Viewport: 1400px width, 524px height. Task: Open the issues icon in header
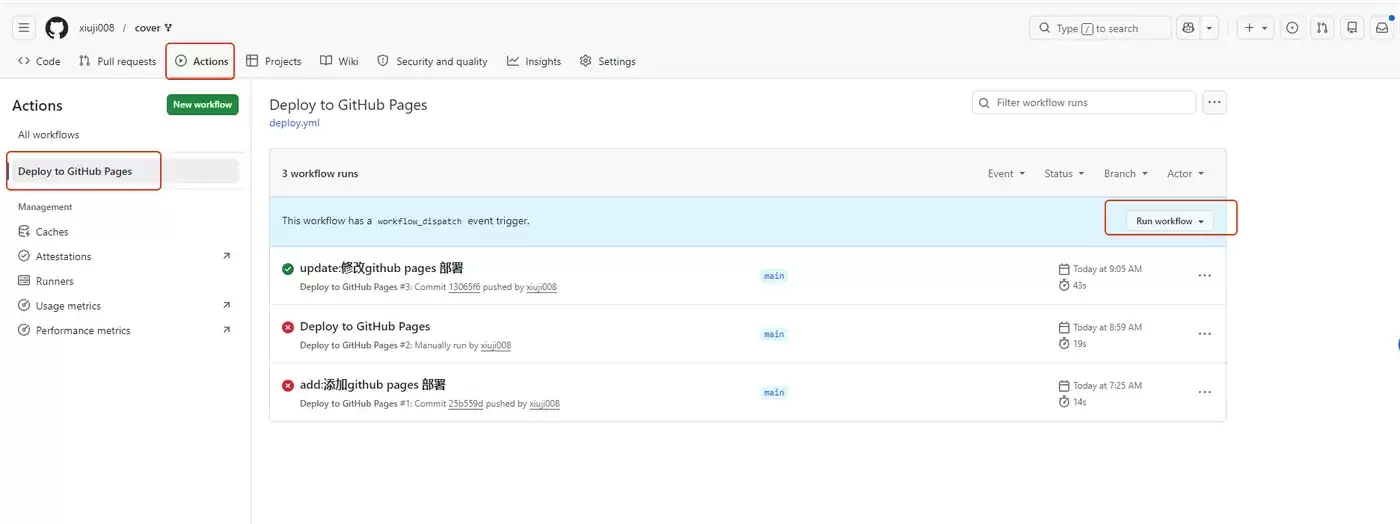[1292, 28]
